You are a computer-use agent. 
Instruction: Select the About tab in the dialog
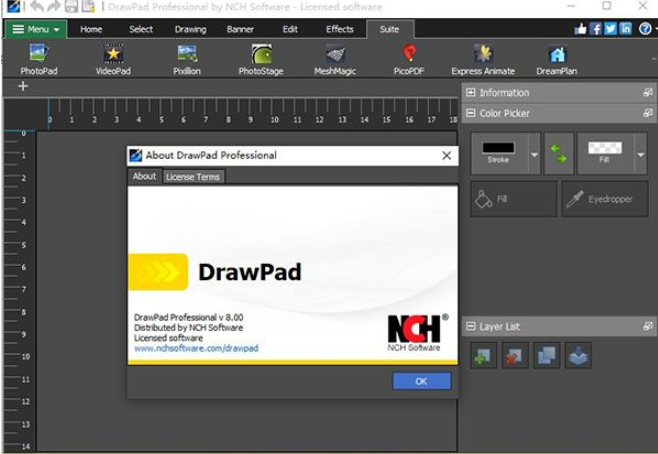tap(144, 176)
